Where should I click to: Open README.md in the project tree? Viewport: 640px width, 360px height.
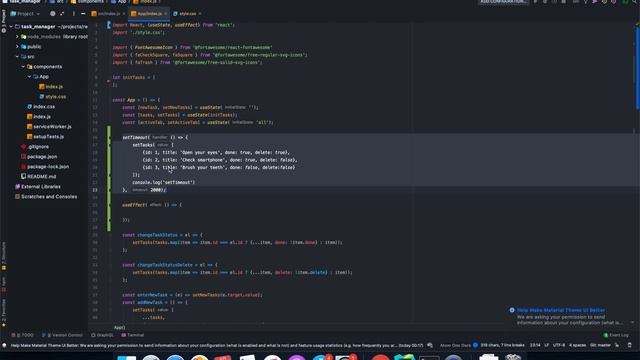click(38, 176)
